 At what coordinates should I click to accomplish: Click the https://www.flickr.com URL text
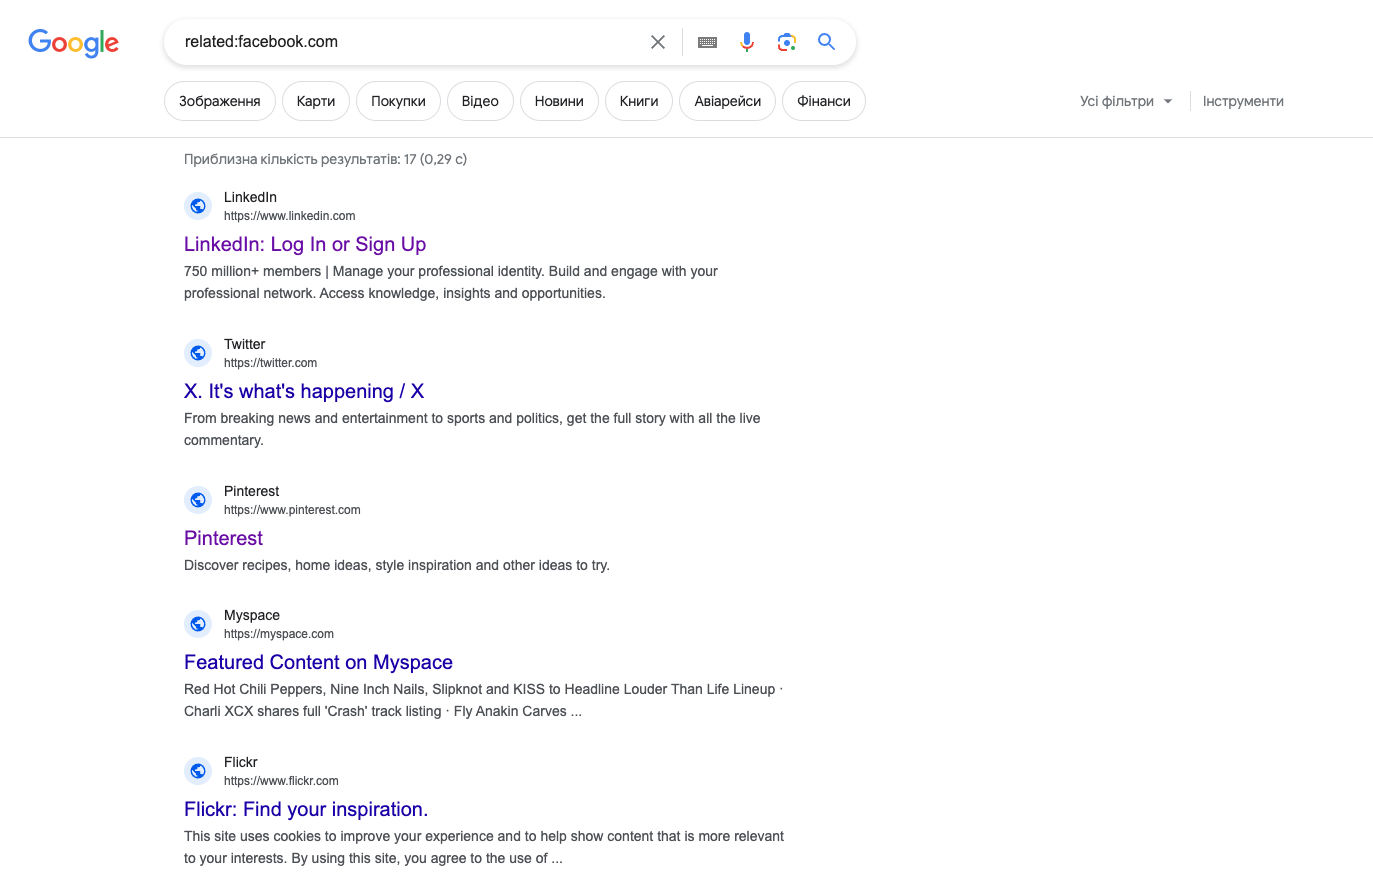coord(281,781)
